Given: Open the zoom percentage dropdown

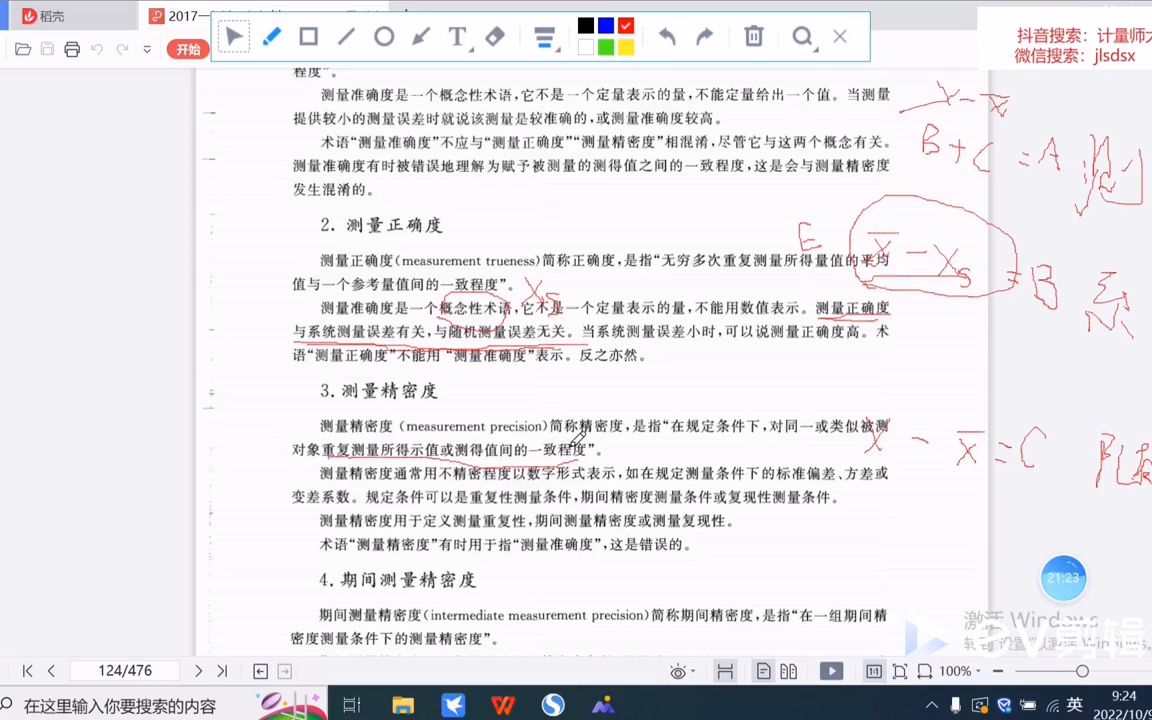Looking at the screenshot, I should point(957,671).
